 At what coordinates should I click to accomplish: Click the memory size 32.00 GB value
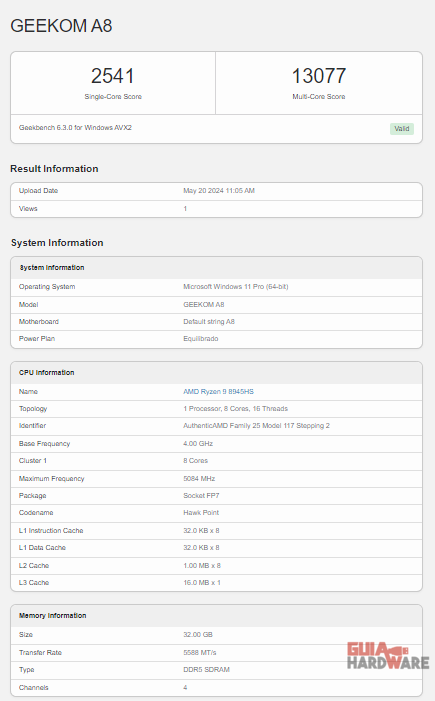point(198,635)
